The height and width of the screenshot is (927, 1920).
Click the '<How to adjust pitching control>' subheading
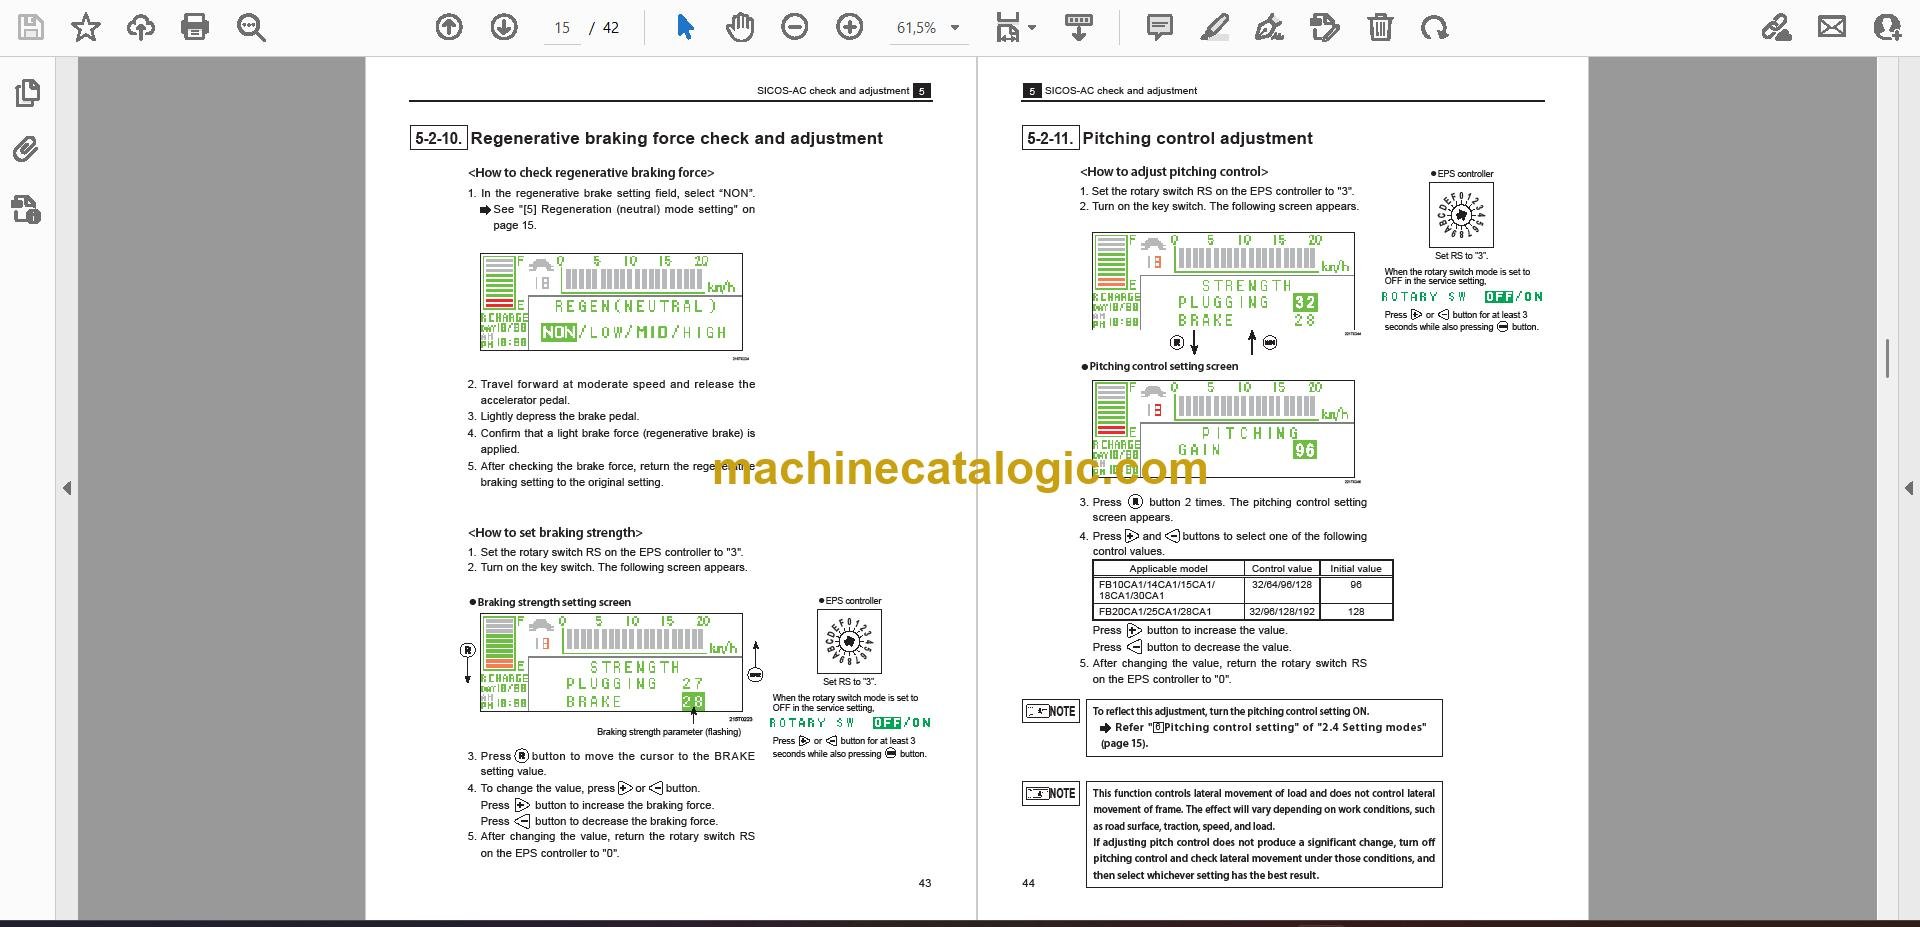pyautogui.click(x=1174, y=171)
